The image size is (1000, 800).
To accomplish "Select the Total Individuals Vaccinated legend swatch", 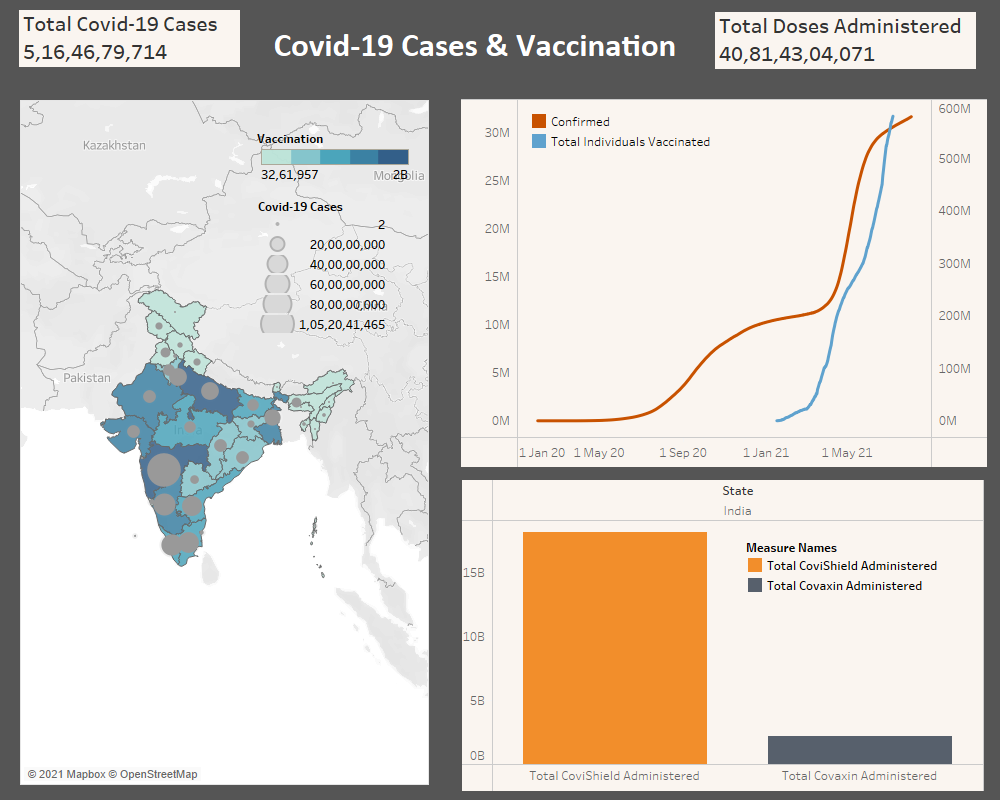I will click(539, 141).
